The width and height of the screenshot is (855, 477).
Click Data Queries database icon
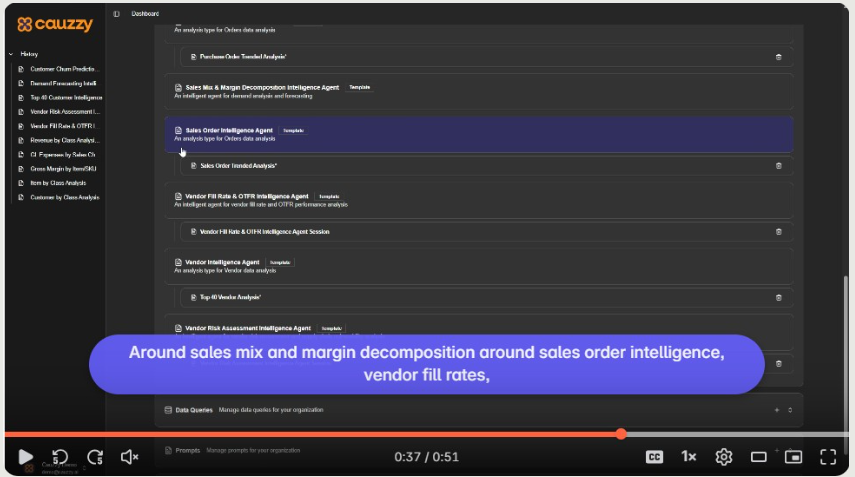pos(168,410)
